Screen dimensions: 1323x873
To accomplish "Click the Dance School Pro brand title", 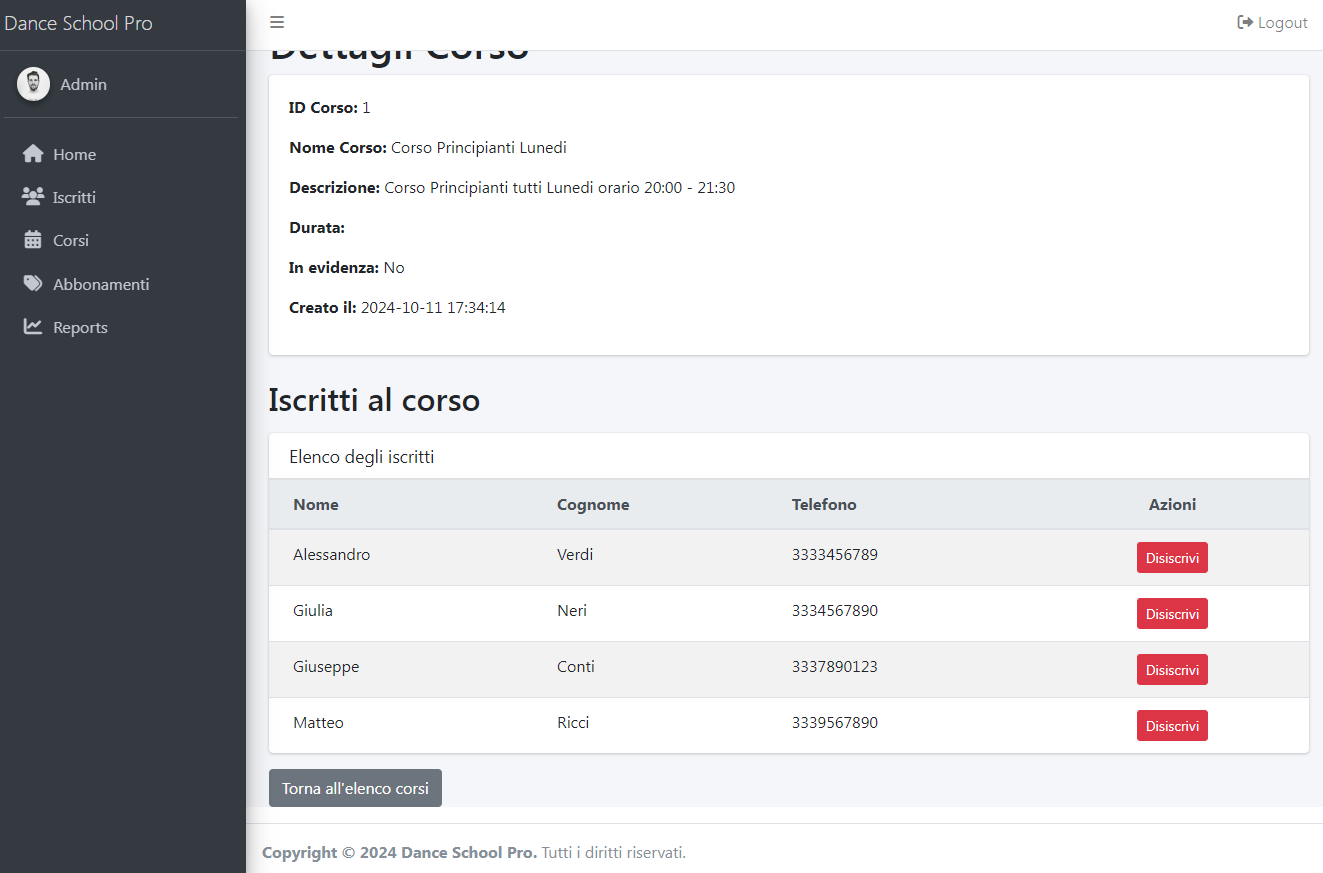I will (79, 23).
